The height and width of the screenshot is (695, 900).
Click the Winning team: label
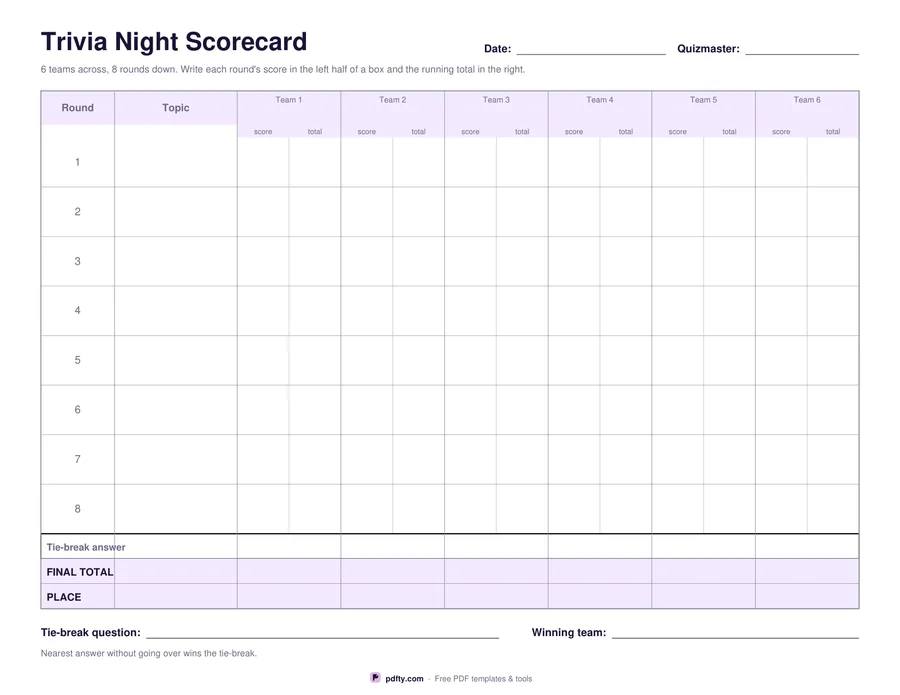[569, 632]
